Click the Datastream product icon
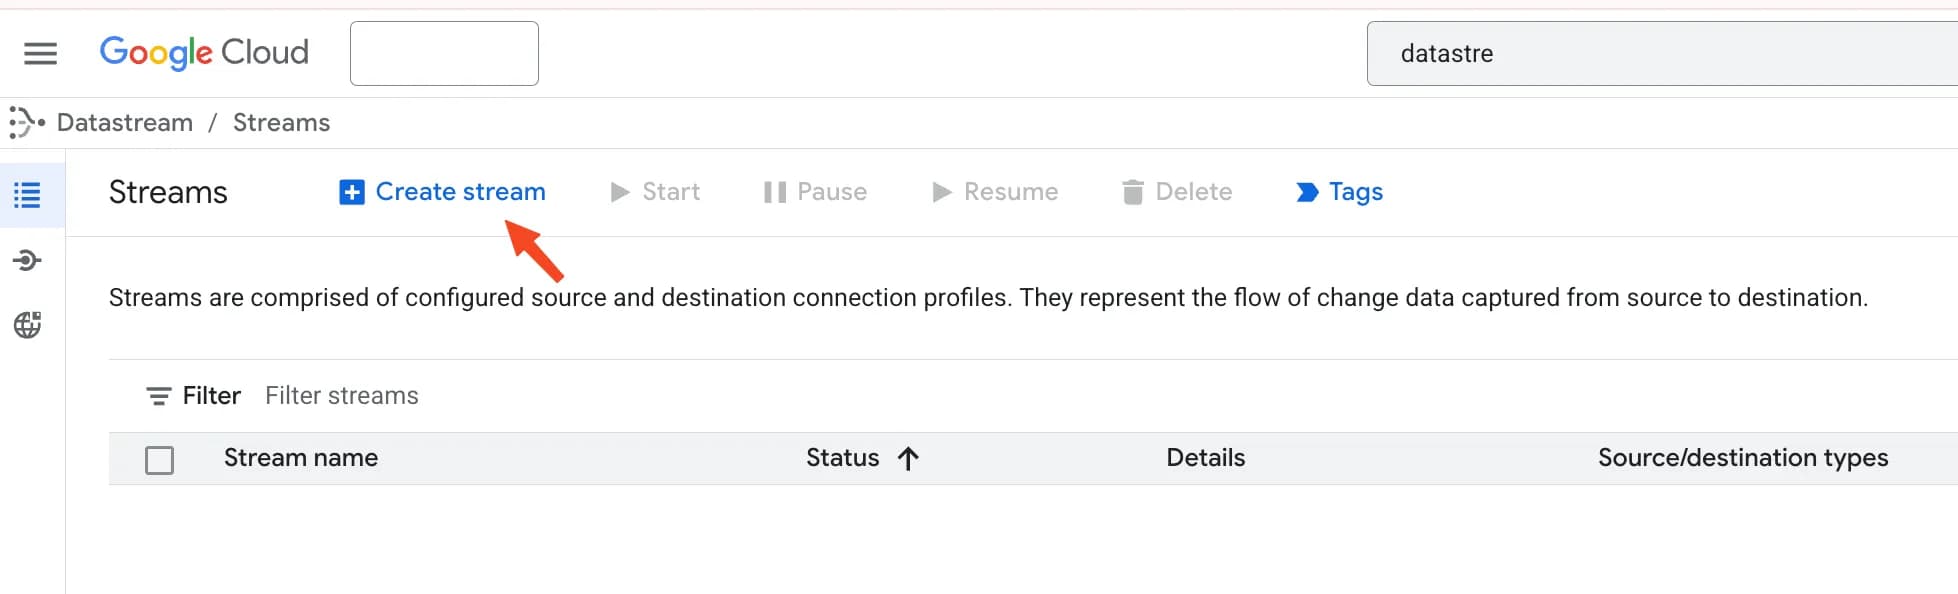1958x594 pixels. [26, 123]
